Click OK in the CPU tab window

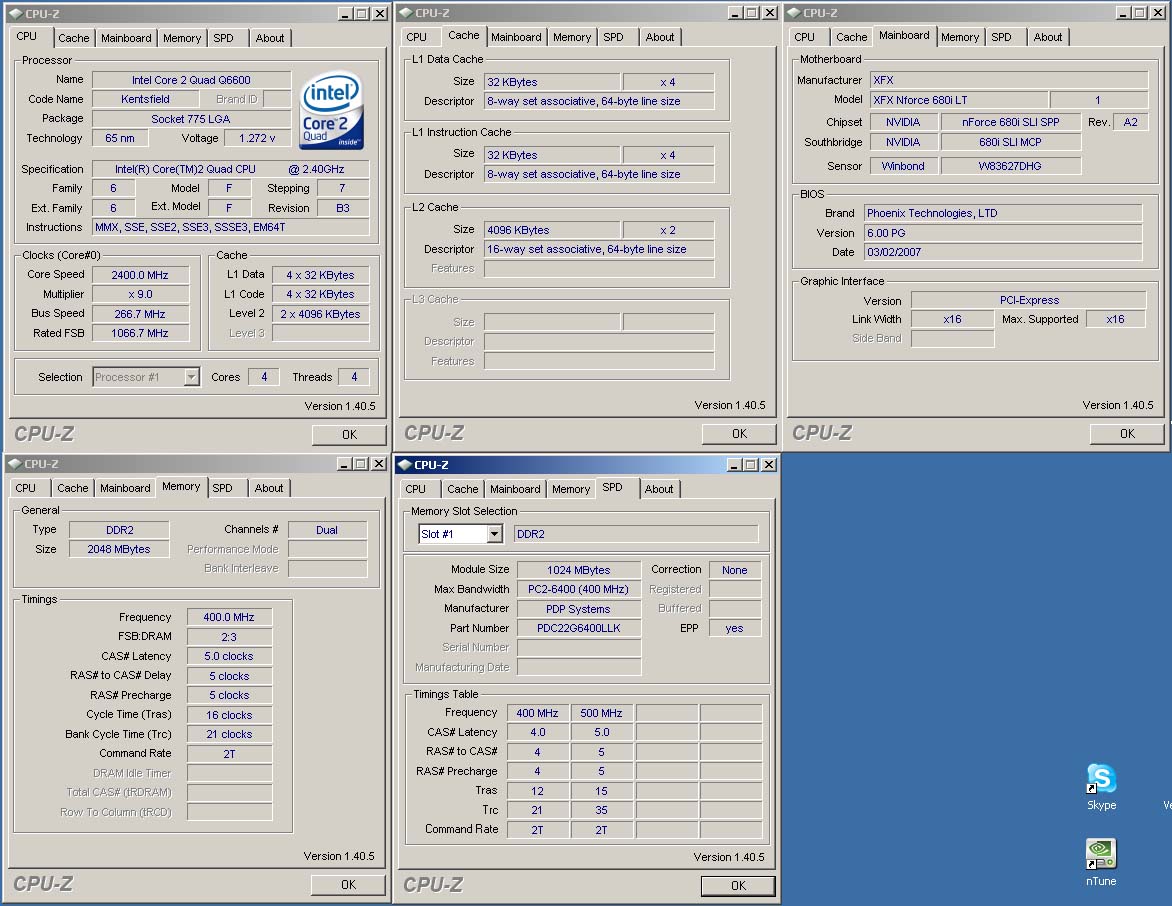[349, 434]
